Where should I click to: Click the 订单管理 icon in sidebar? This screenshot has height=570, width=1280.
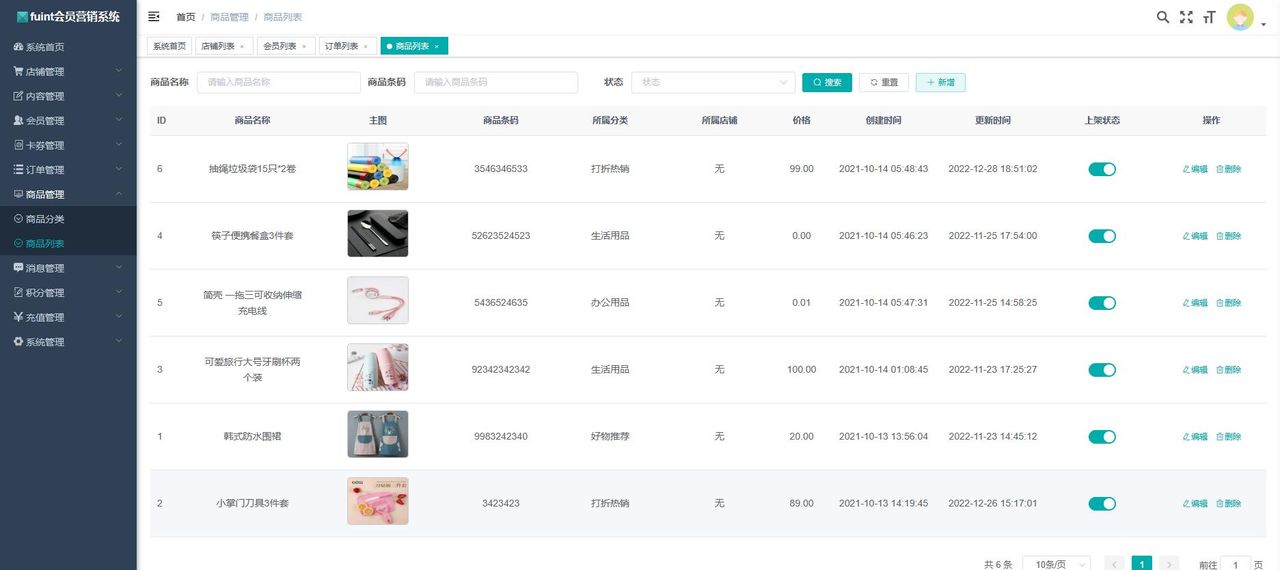click(x=18, y=169)
